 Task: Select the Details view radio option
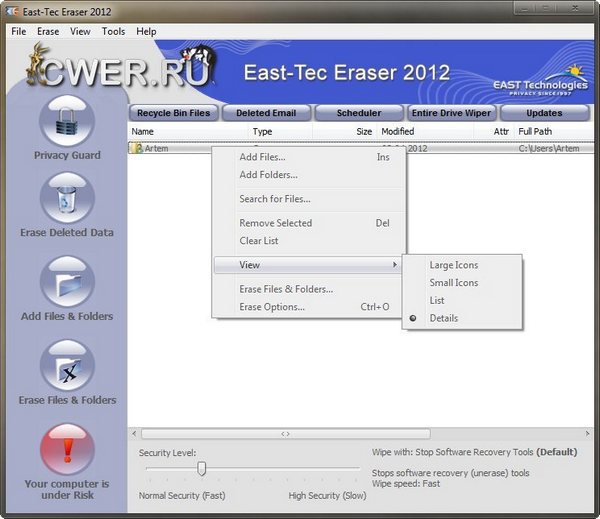tap(412, 318)
